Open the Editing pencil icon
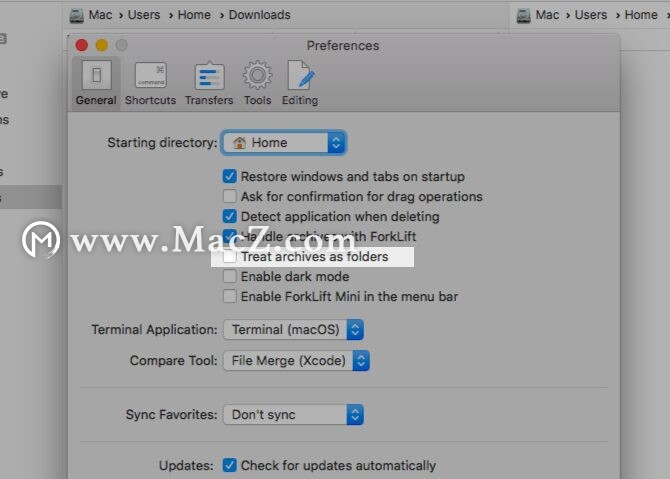 tap(301, 75)
